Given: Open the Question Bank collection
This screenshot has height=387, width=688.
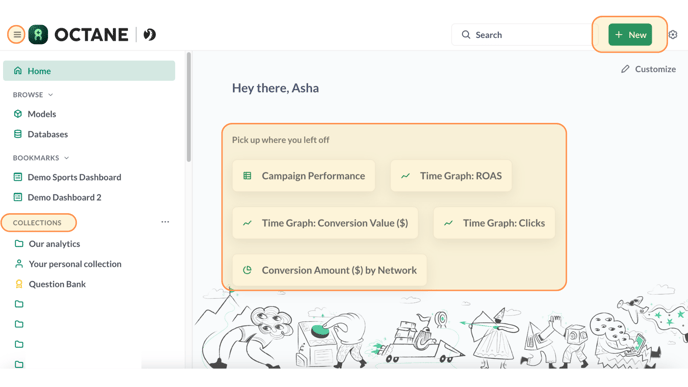Looking at the screenshot, I should 89,284.
